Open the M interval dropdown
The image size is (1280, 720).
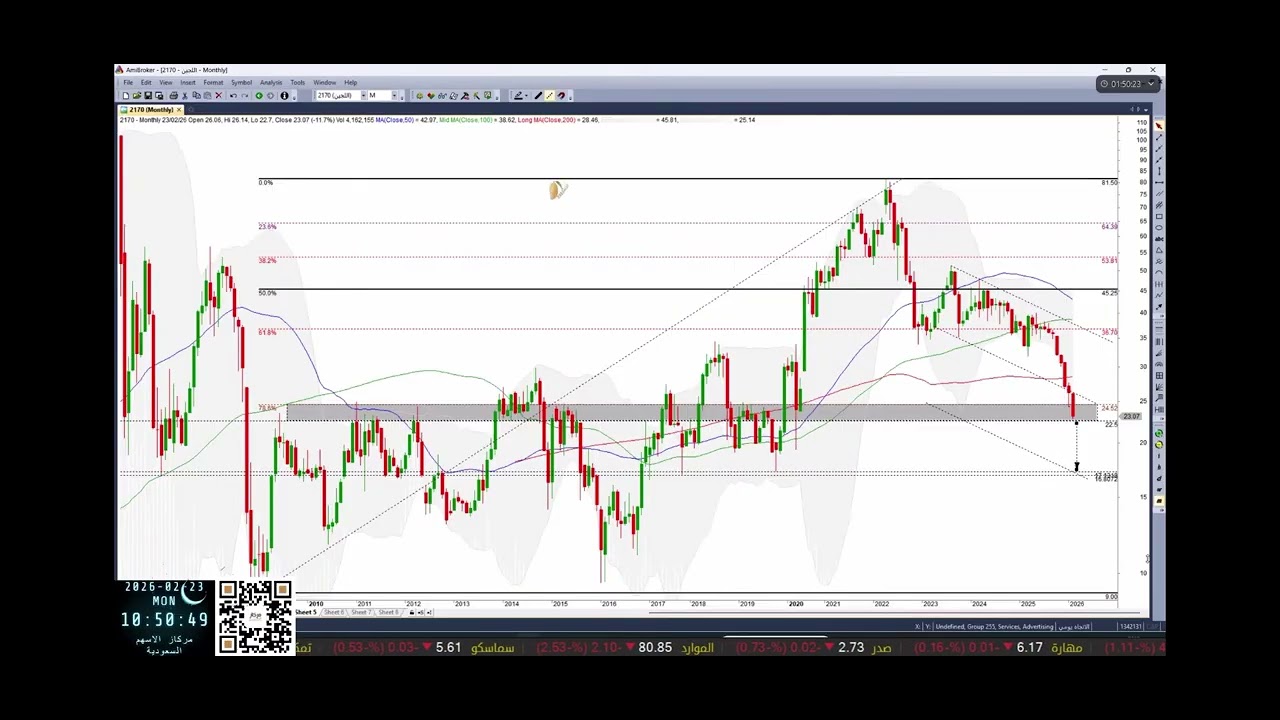coord(395,95)
